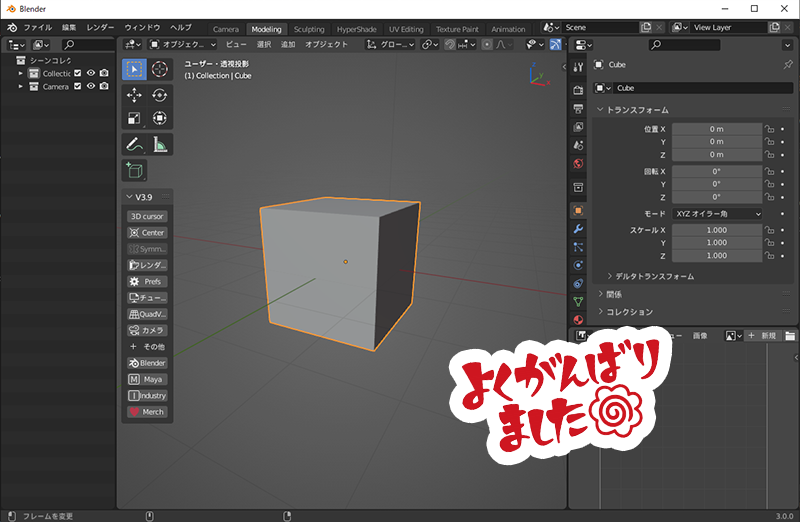Collapse the V3.9 panel
Viewport: 800px width, 522px height.
pos(128,197)
